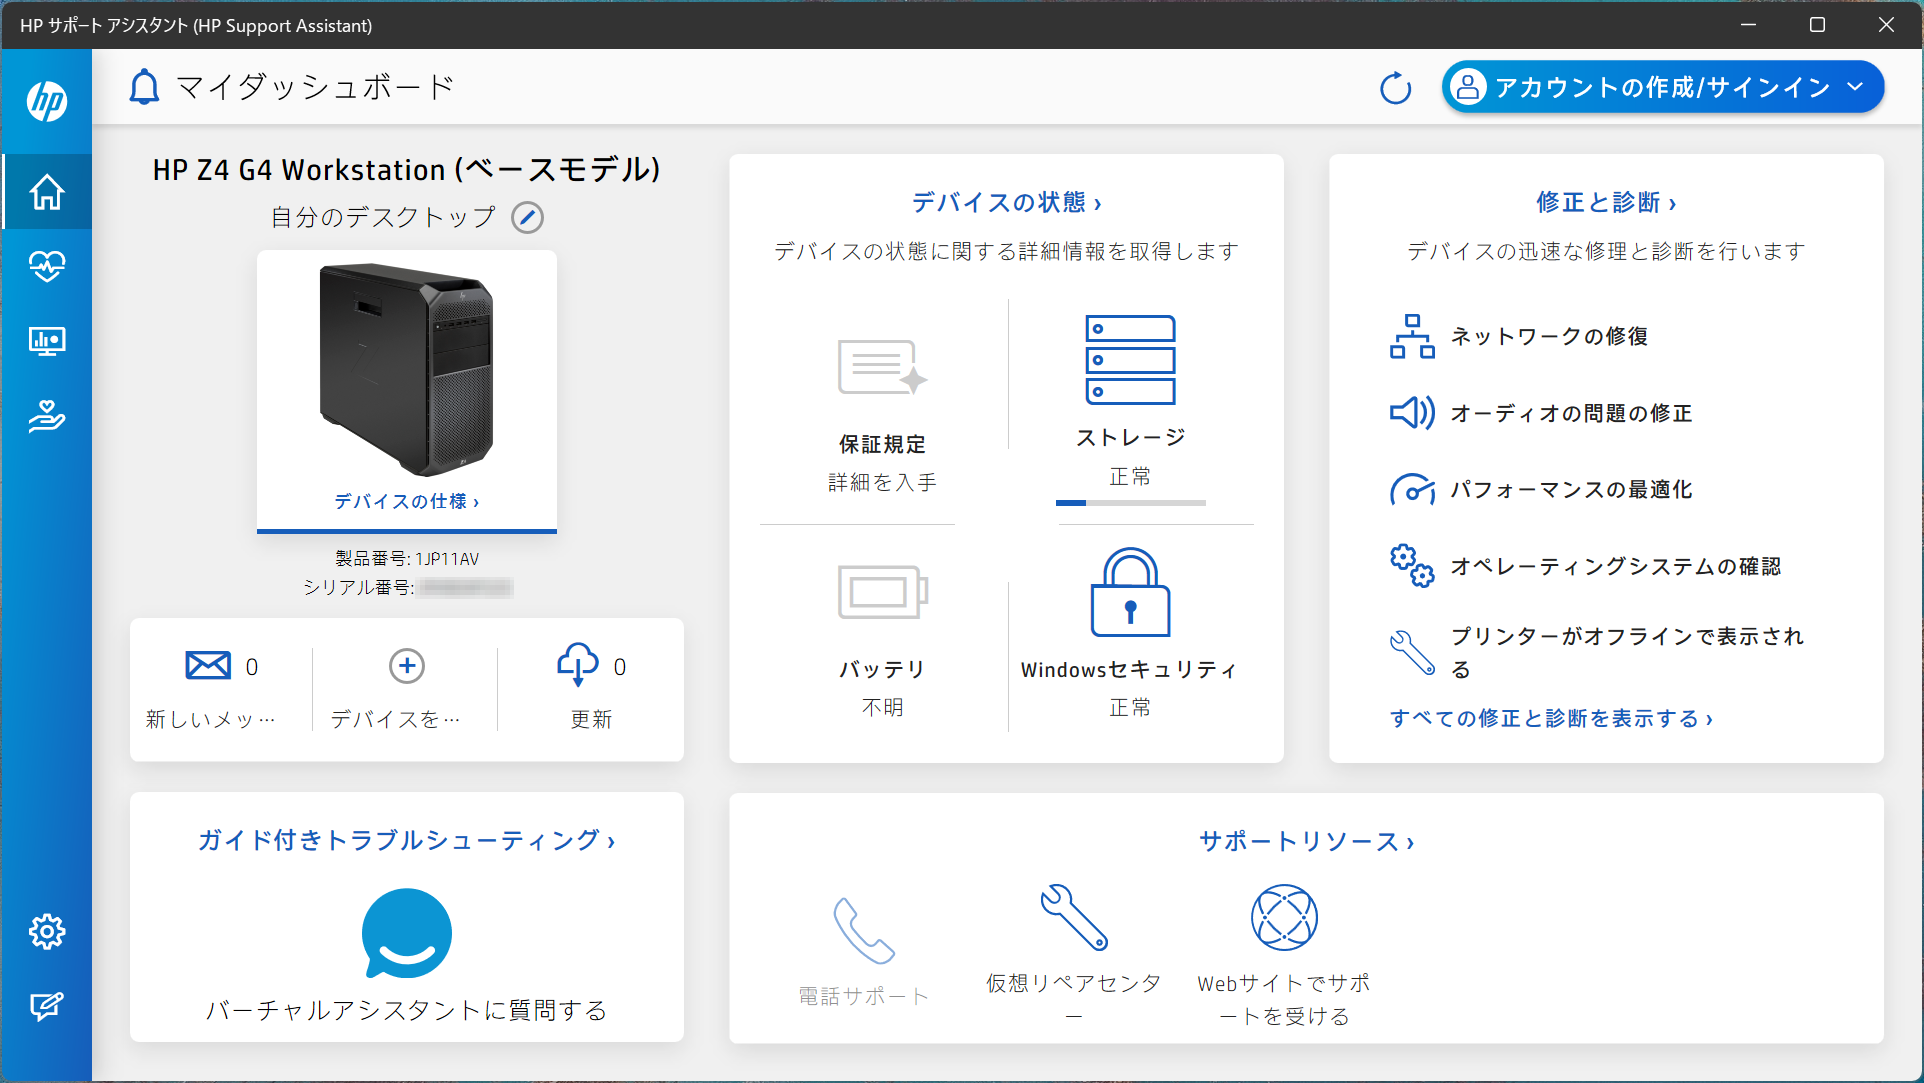Screen dimensions: 1924x1083
Task: Expand the アカウントの作成/サインイン dropdown
Action: [x=1662, y=87]
